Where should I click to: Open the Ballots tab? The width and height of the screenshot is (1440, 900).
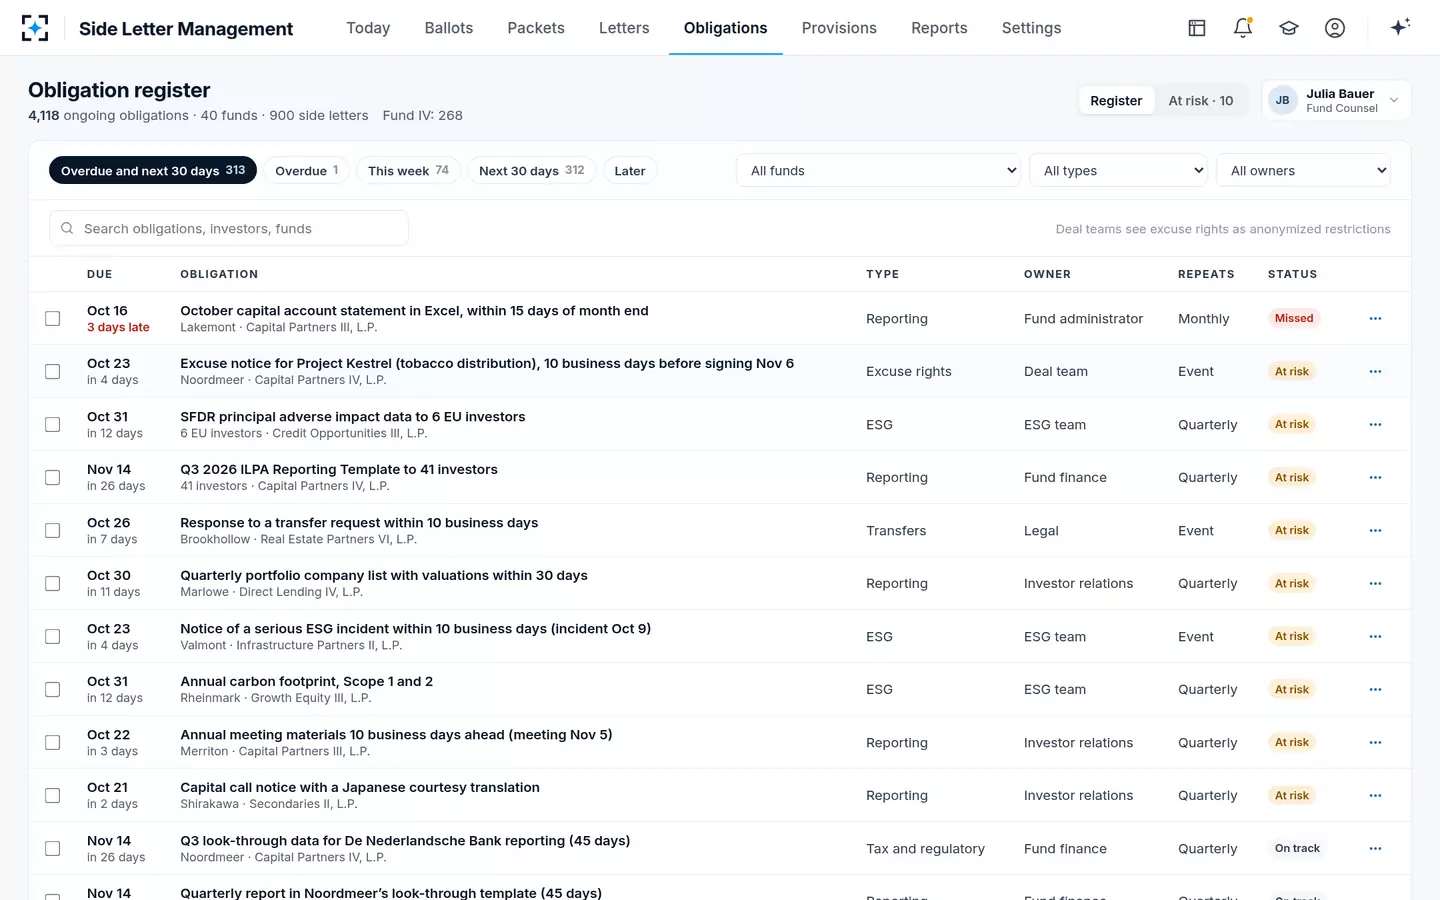pos(449,28)
